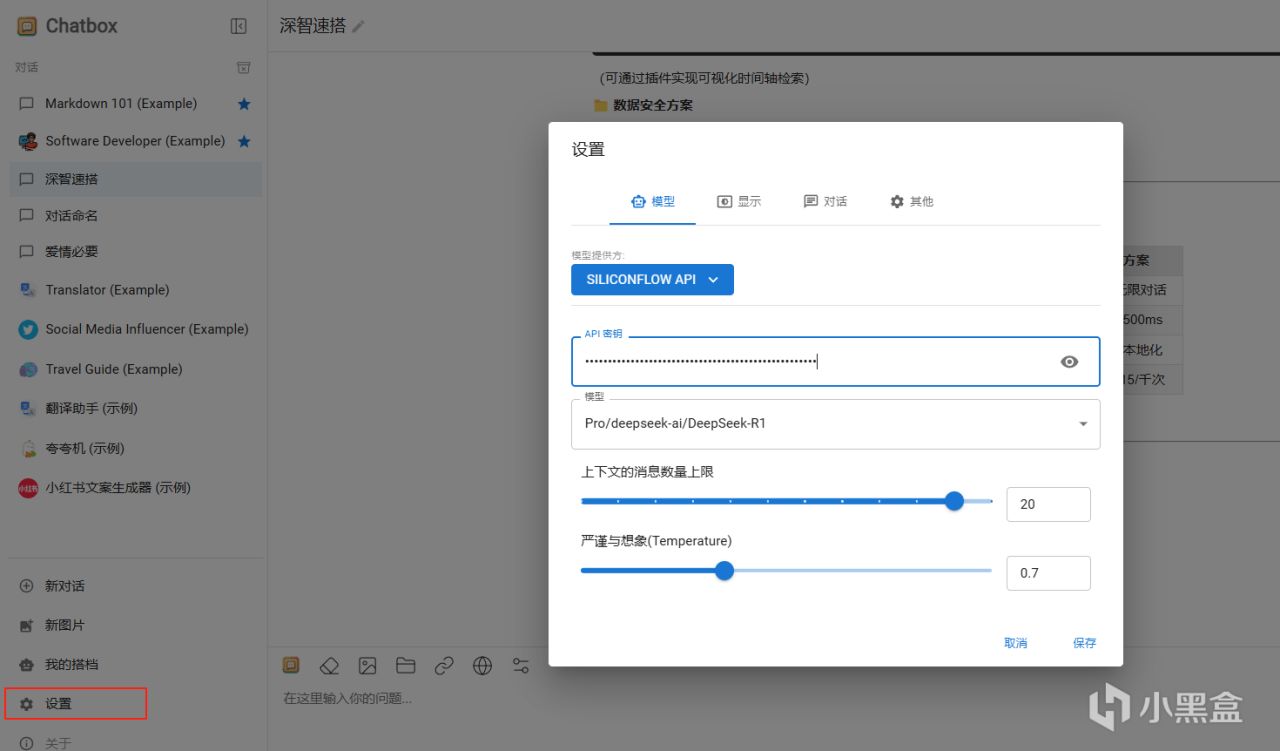Click the Temperature slider thumb
Screen dimensions: 1280x751
[x=725, y=571]
